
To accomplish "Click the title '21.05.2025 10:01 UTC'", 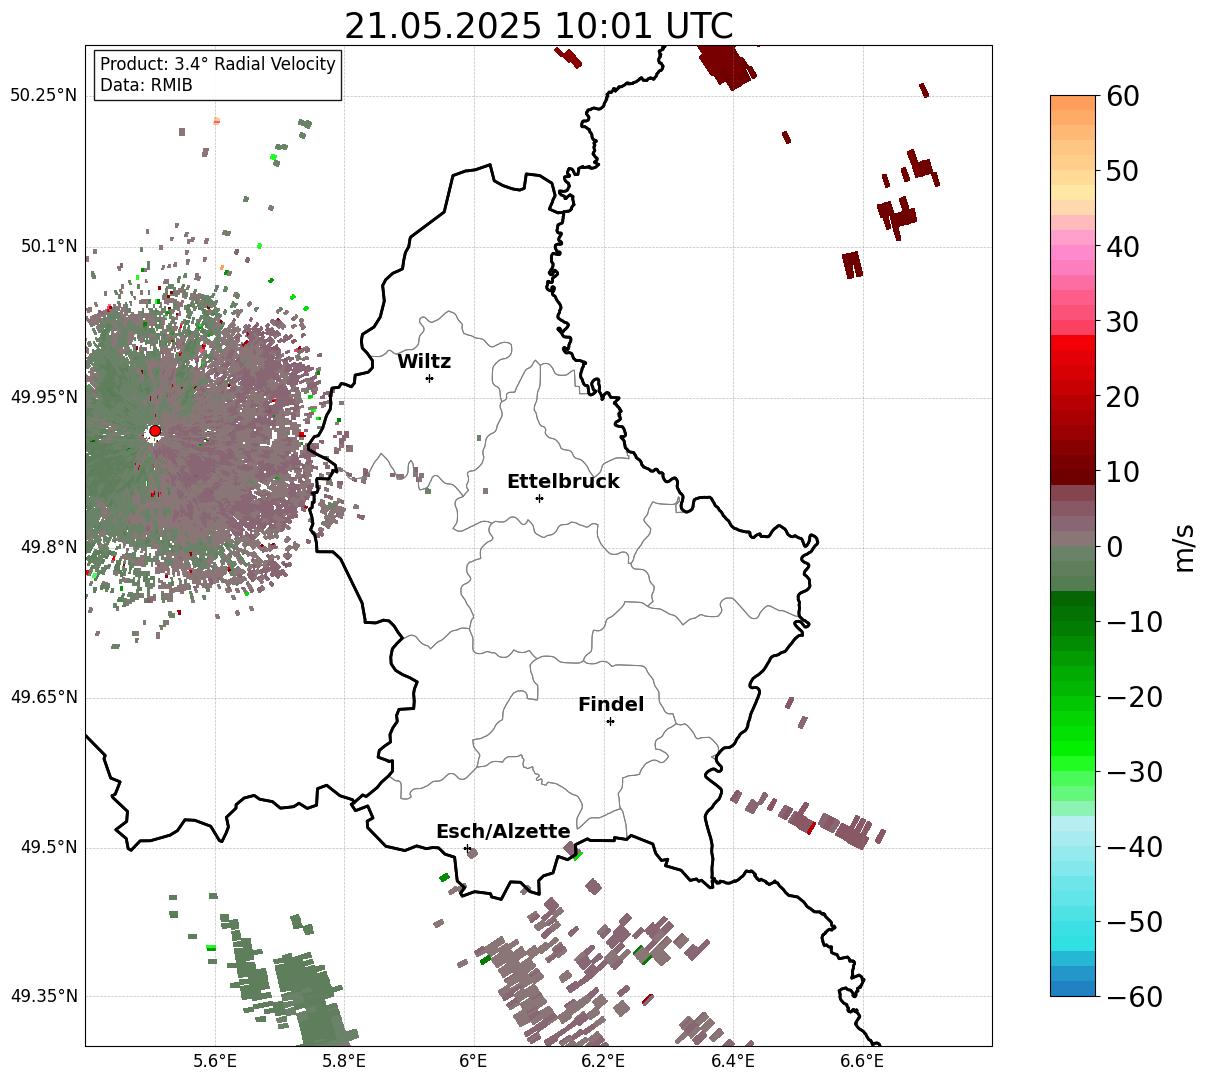I will click(x=538, y=27).
